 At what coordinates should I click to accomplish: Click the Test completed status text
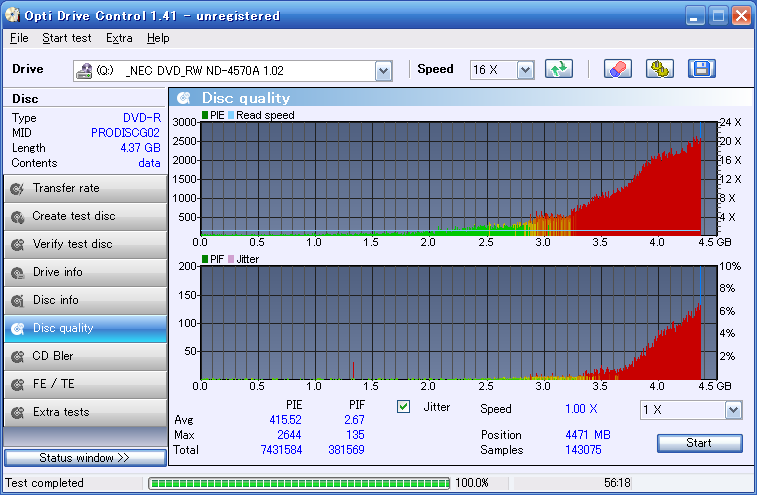pos(44,483)
